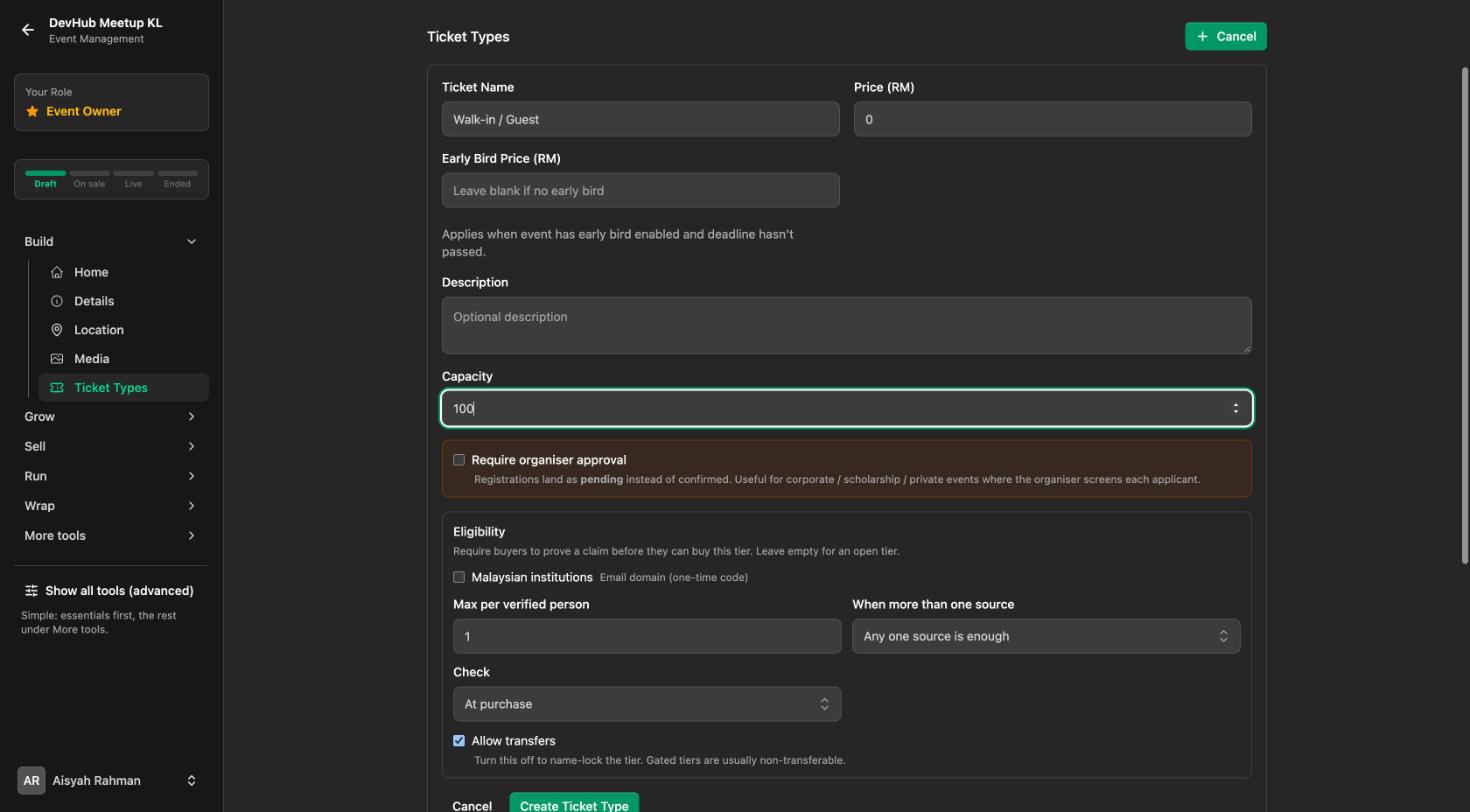Click Create Ticket Type button
The height and width of the screenshot is (812, 1470).
tap(574, 804)
